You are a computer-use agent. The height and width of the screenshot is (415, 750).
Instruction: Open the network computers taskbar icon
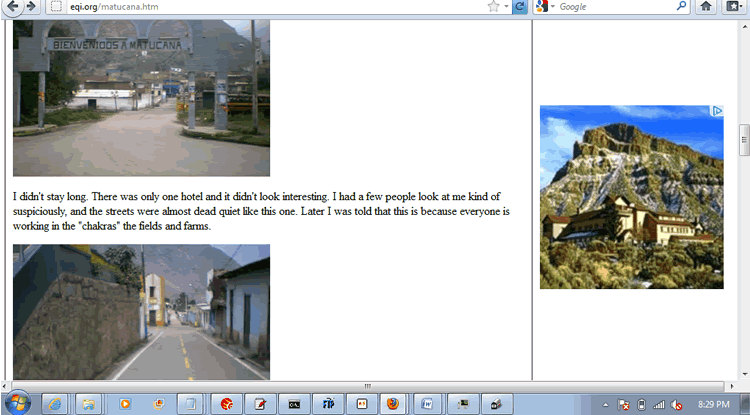(x=463, y=404)
